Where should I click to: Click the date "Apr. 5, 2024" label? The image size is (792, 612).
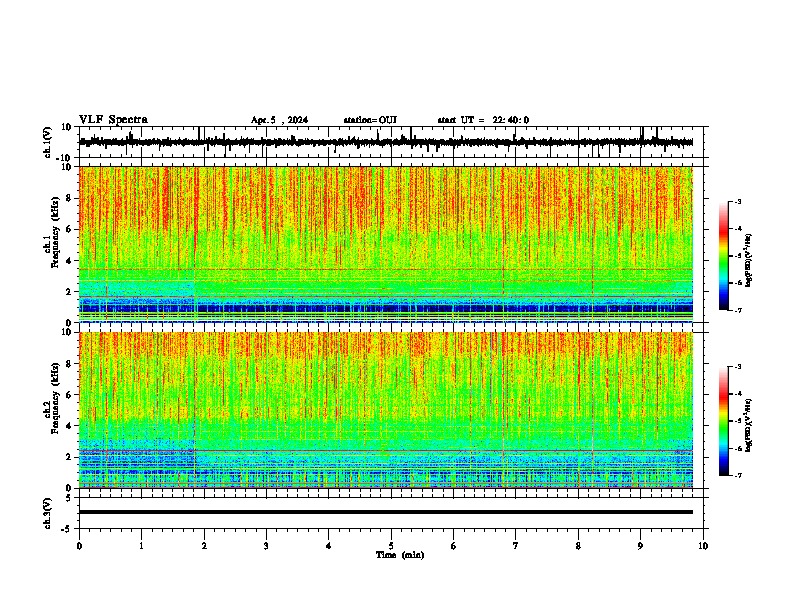click(x=279, y=120)
